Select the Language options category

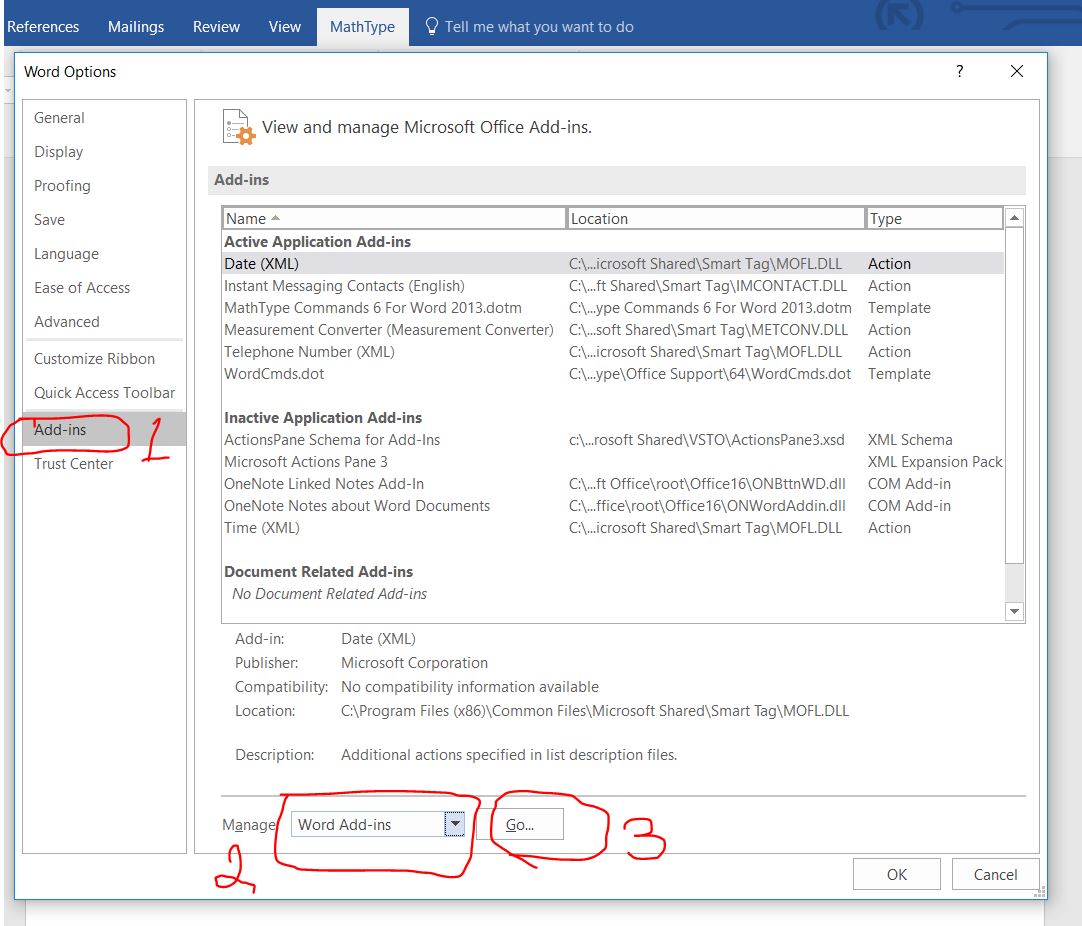click(104, 254)
